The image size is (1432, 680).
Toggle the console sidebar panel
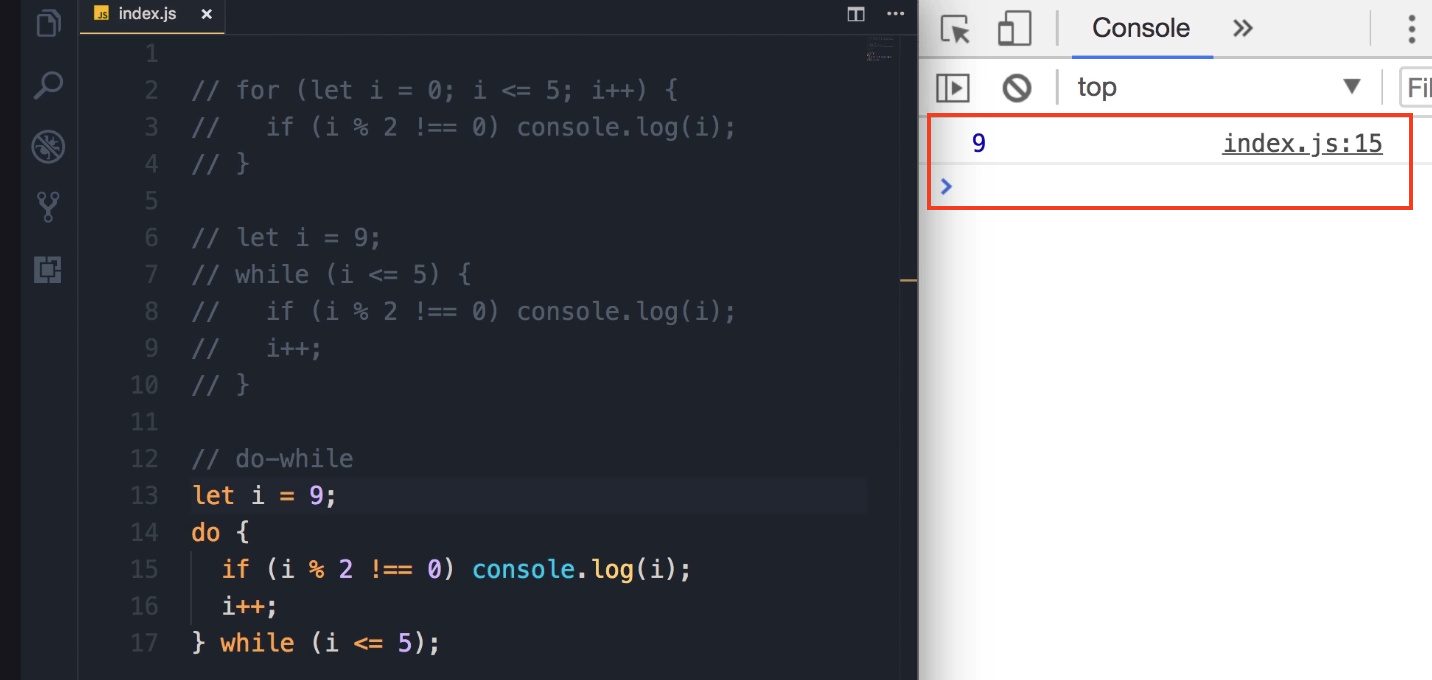953,88
